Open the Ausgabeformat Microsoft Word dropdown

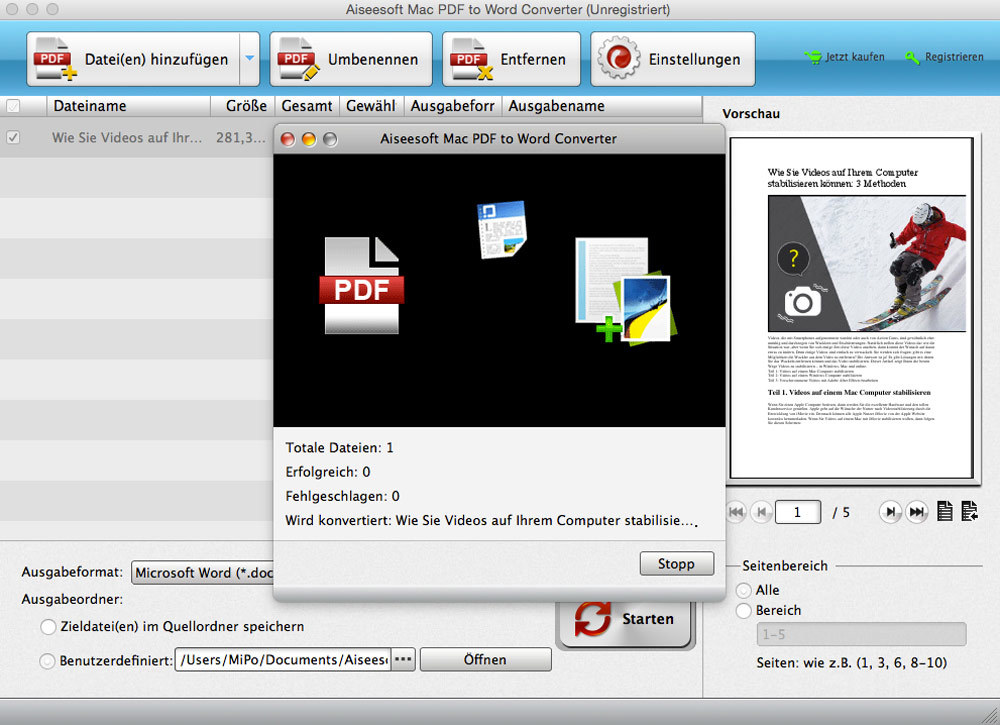[x=203, y=573]
